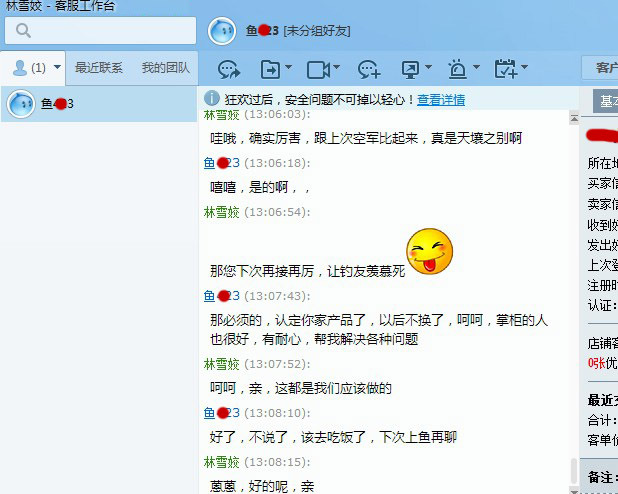Click the remote assistance screen icon

click(410, 69)
